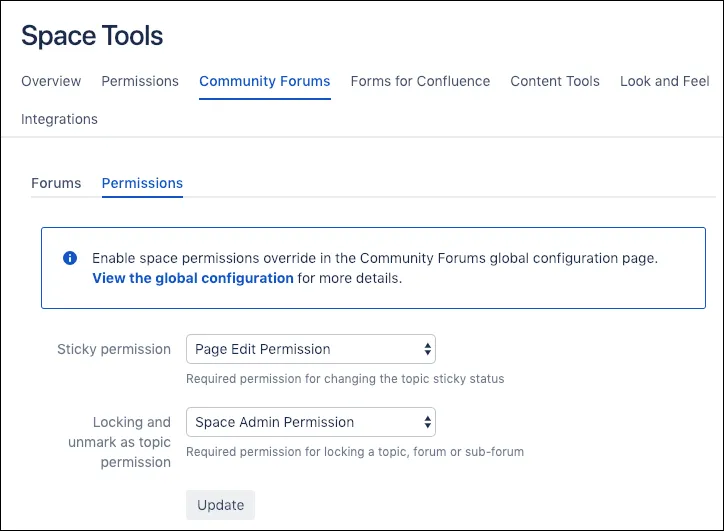
Task: Open the Overview tab
Action: pos(51,81)
